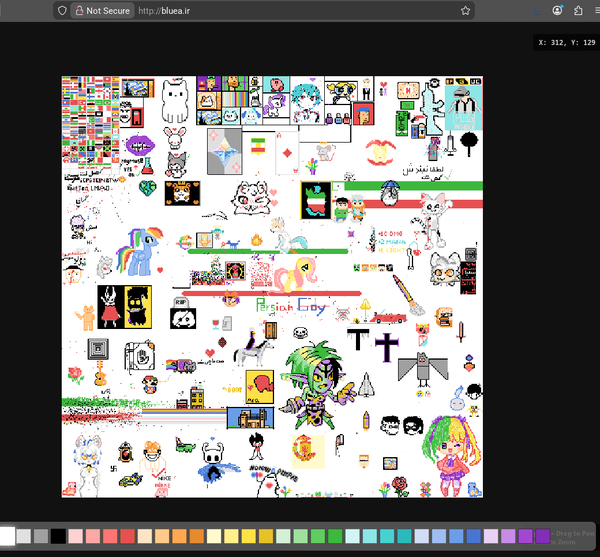Pick the pure red swatch
The image size is (600, 557).
(127, 536)
